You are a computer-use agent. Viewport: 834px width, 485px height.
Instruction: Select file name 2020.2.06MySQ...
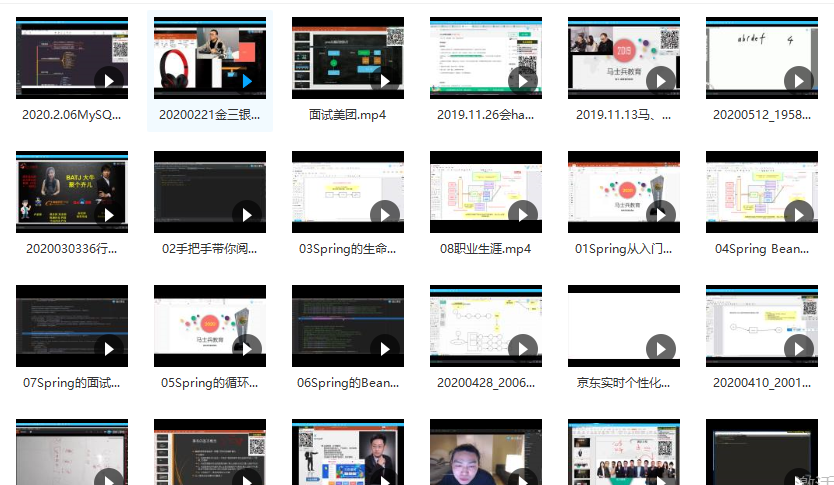tap(72, 115)
